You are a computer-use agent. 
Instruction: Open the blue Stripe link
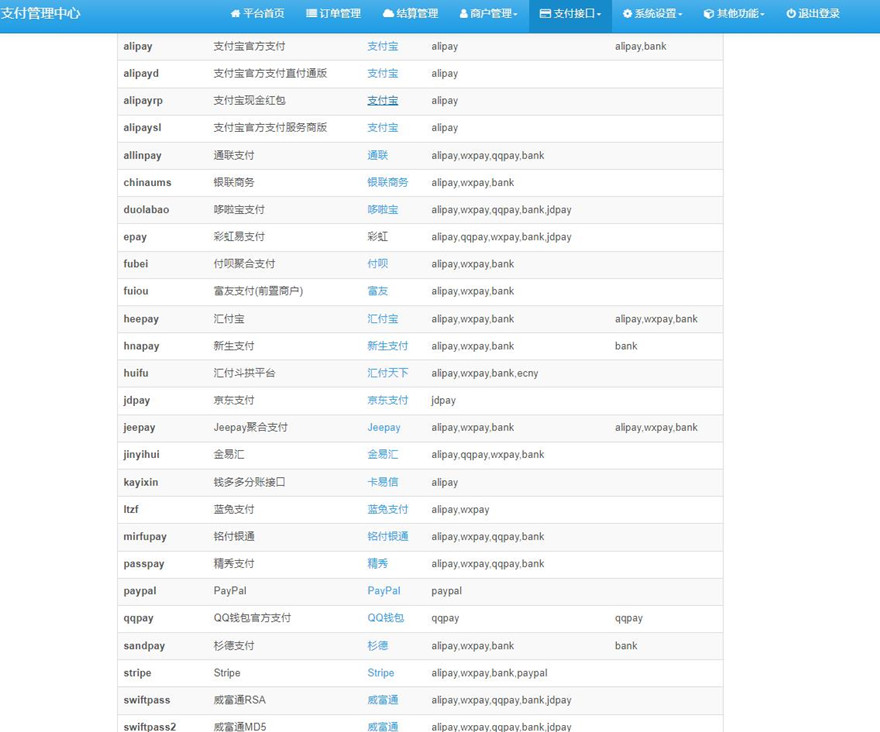point(381,672)
